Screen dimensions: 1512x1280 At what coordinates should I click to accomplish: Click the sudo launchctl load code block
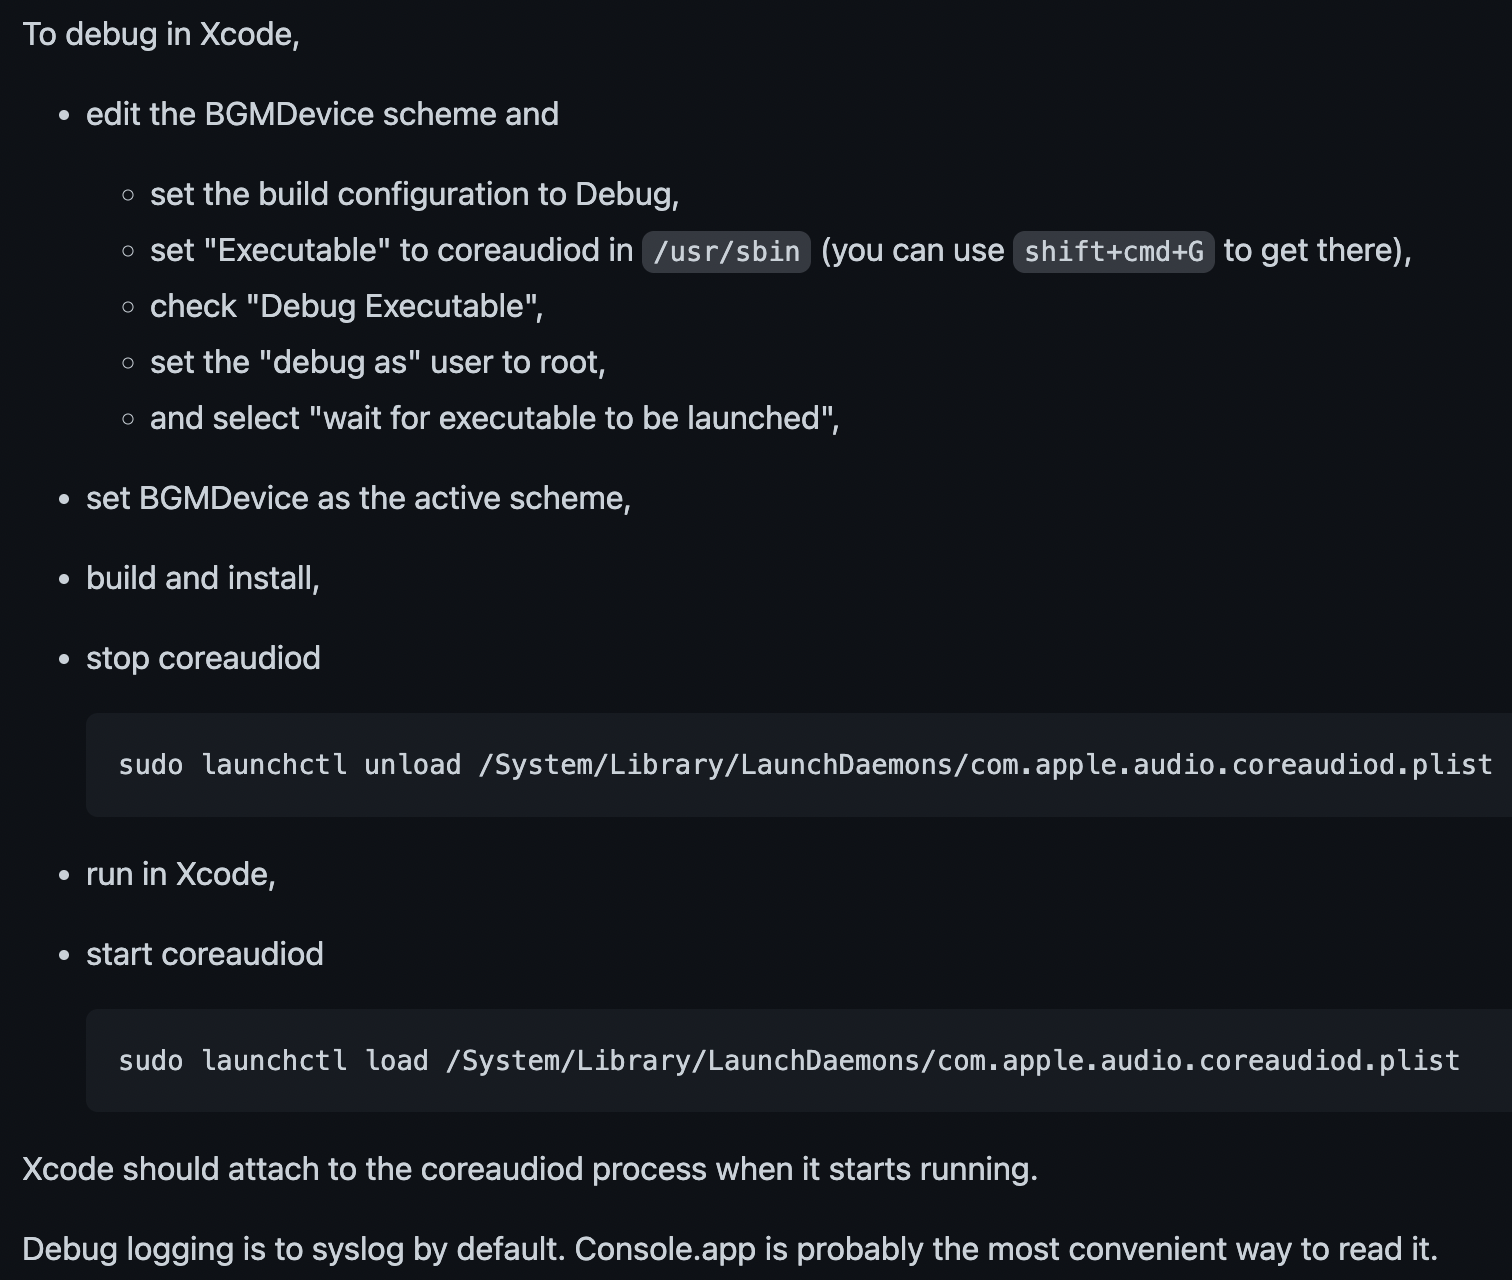click(x=788, y=1061)
